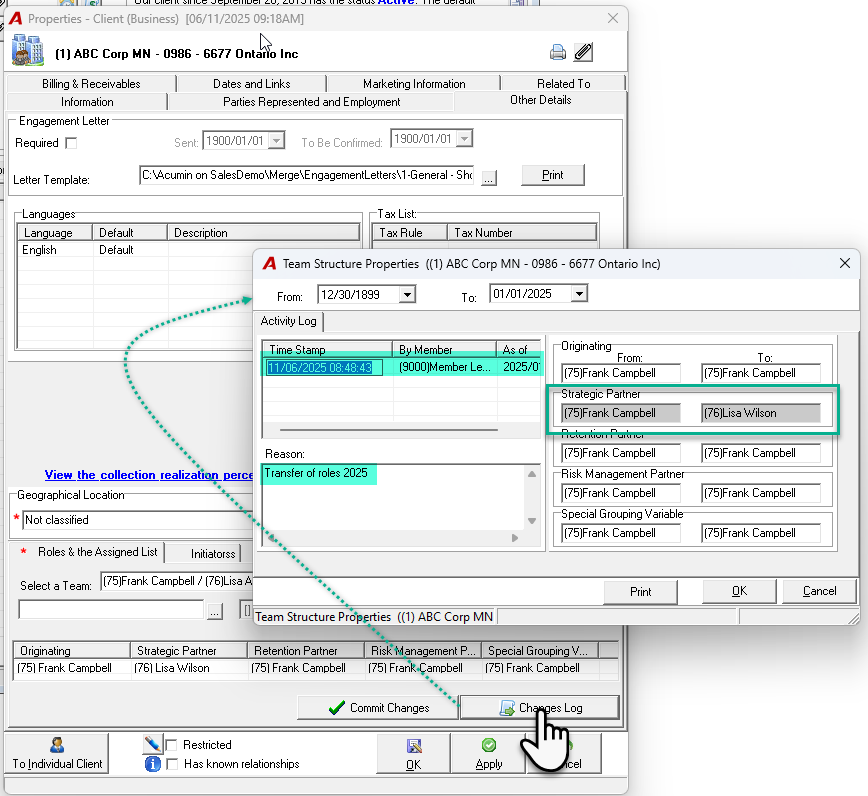Image resolution: width=868 pixels, height=796 pixels.
Task: Click OK at the bottom of Client Properties
Action: [x=414, y=753]
